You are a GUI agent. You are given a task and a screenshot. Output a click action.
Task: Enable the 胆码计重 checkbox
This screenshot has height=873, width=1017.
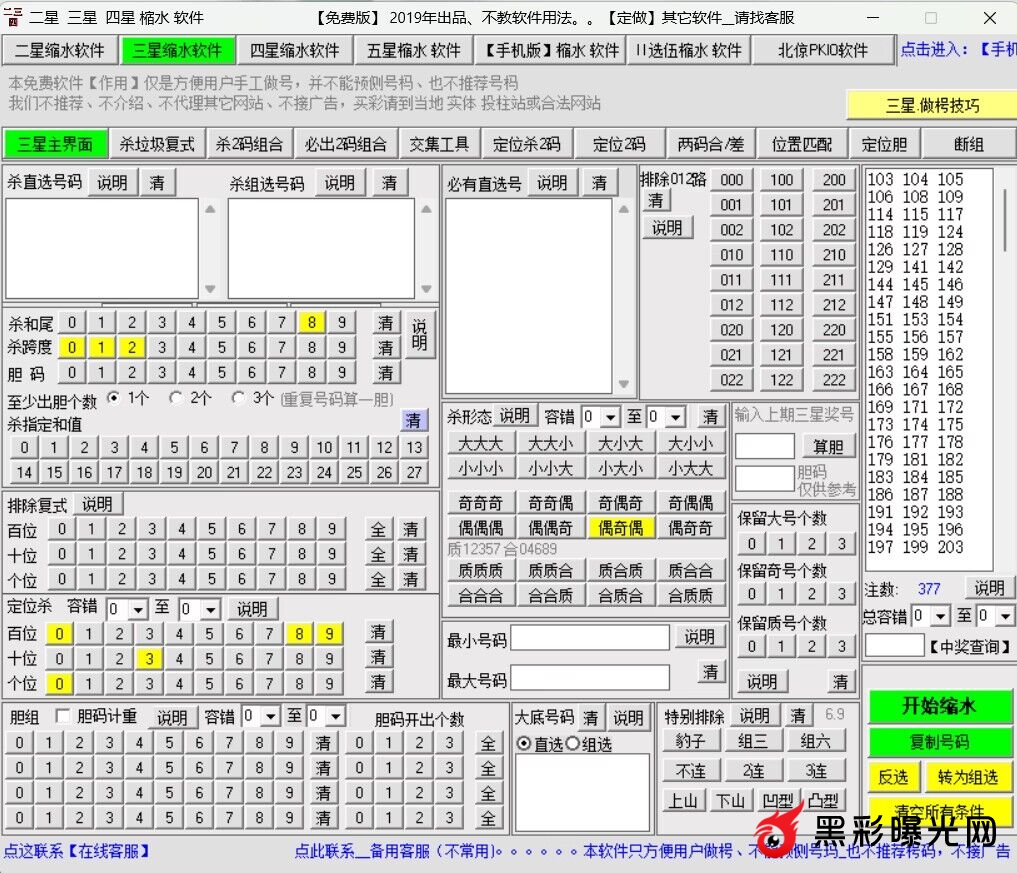(x=63, y=716)
